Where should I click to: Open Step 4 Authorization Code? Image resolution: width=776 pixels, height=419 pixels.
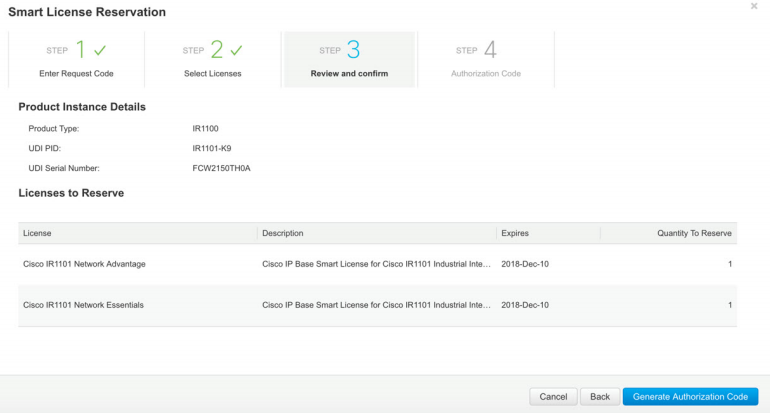coord(486,59)
